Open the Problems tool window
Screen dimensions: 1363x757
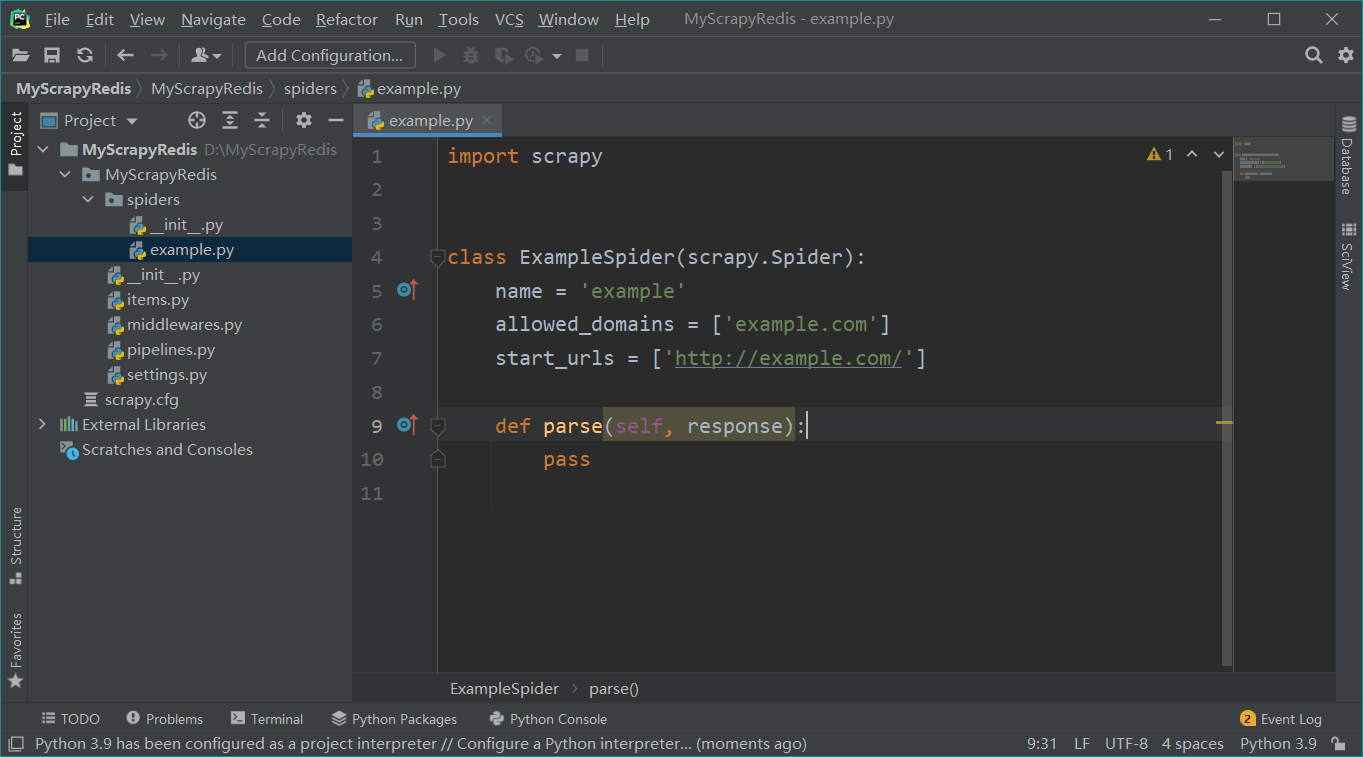coord(164,719)
